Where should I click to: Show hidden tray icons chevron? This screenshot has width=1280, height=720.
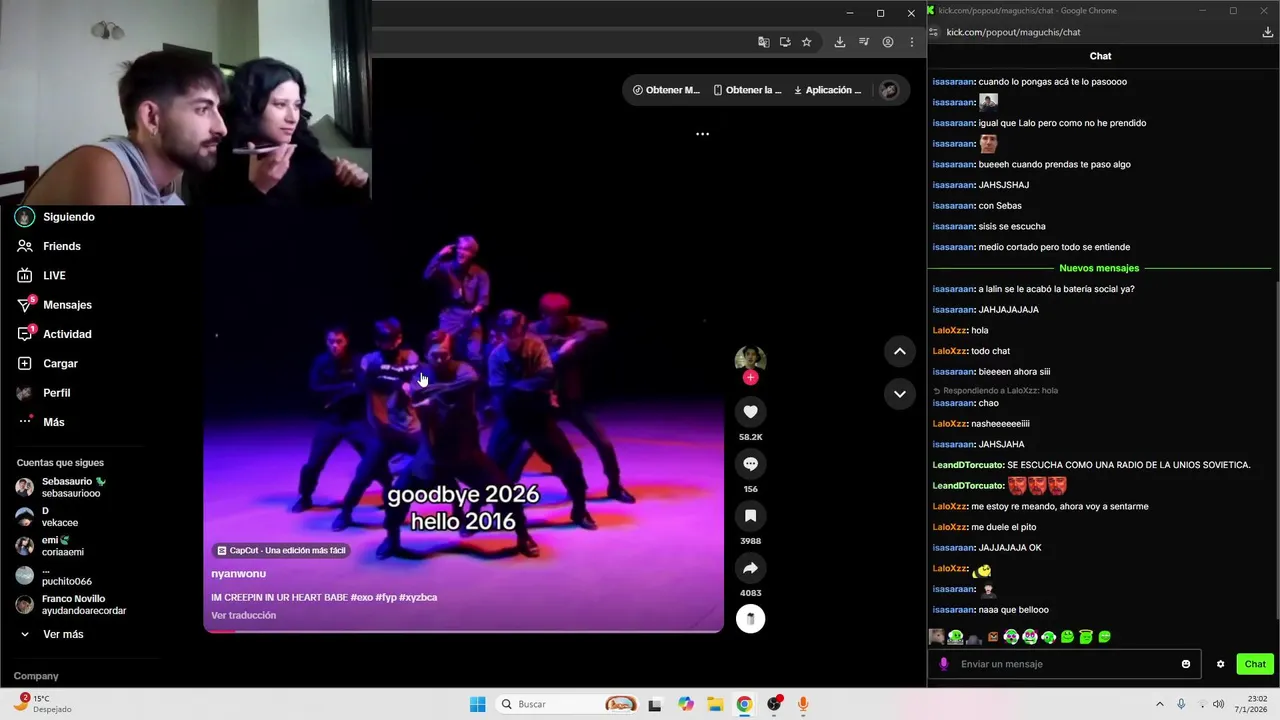[x=1160, y=704]
